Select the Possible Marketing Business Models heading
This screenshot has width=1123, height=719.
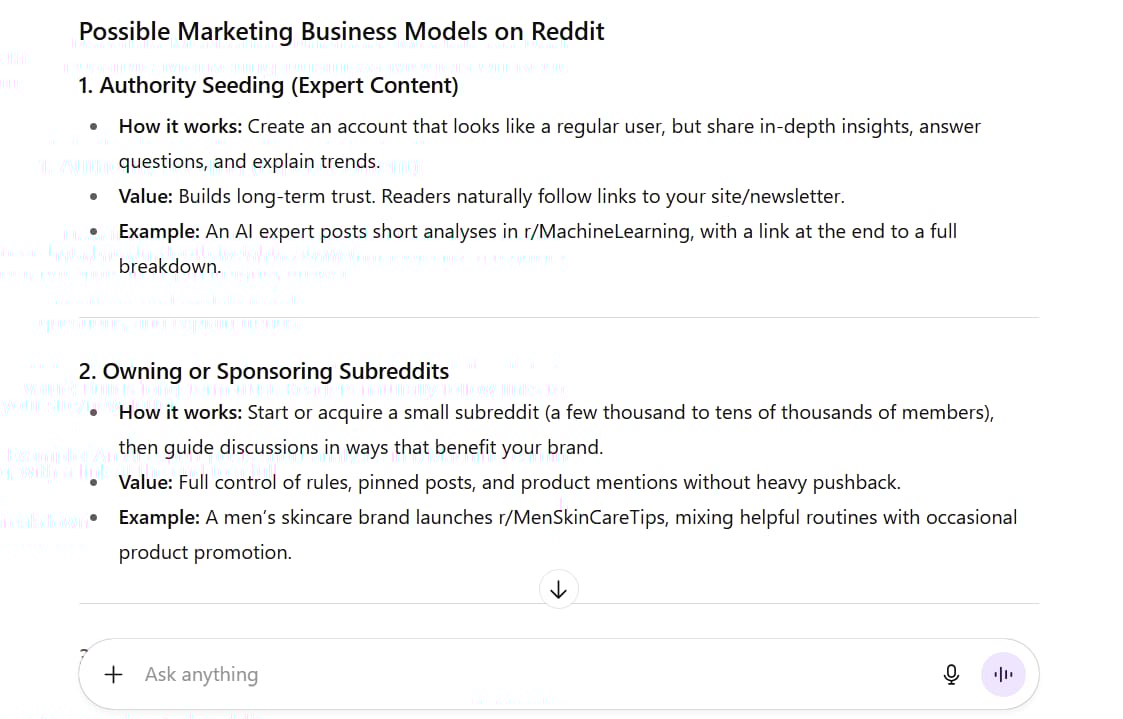click(342, 32)
